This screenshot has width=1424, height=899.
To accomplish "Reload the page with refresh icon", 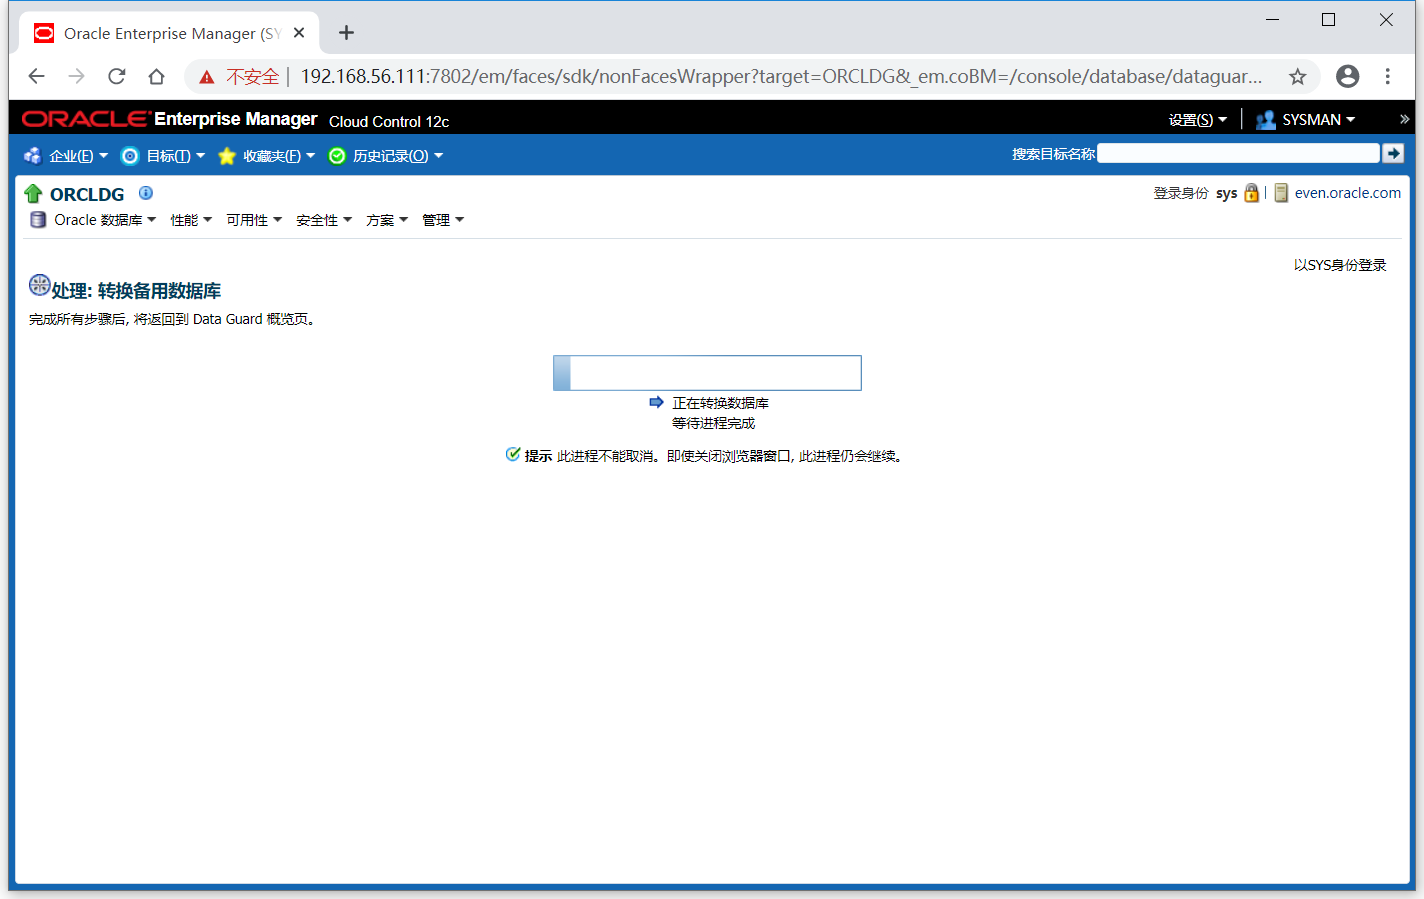I will 117,76.
